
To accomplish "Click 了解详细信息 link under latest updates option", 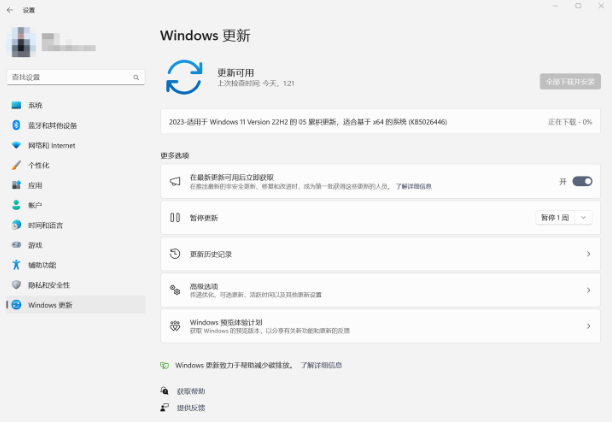I will point(413,186).
